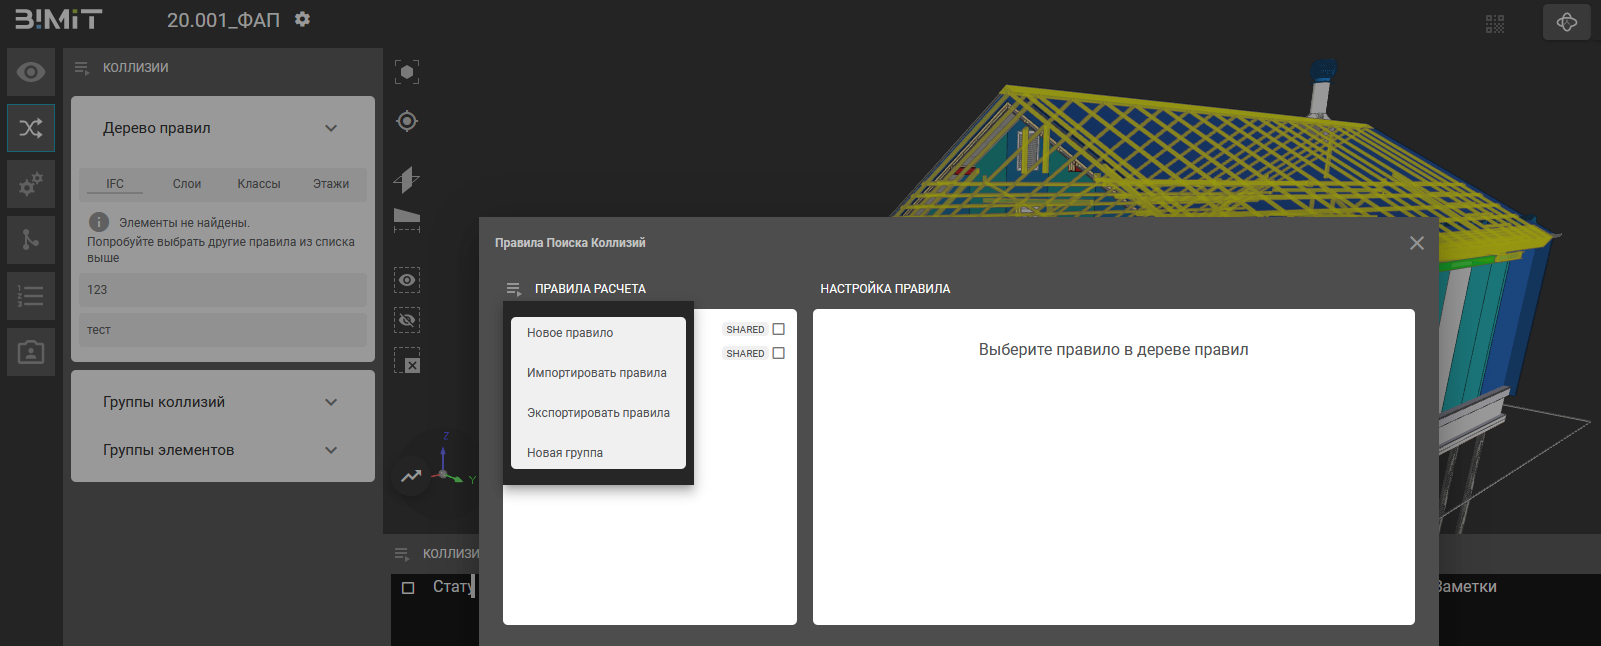The image size is (1601, 646).
Task: Select Импортировать правила menu item
Action: click(596, 373)
